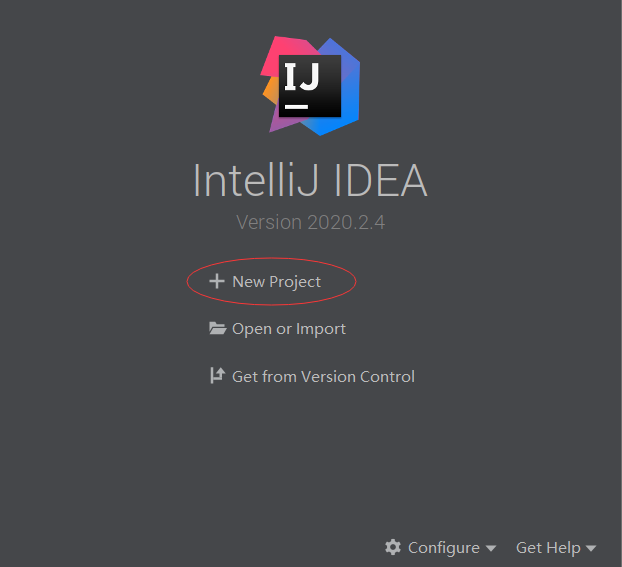Image resolution: width=622 pixels, height=567 pixels.
Task: Choose Get from Version Control
Action: (x=323, y=376)
